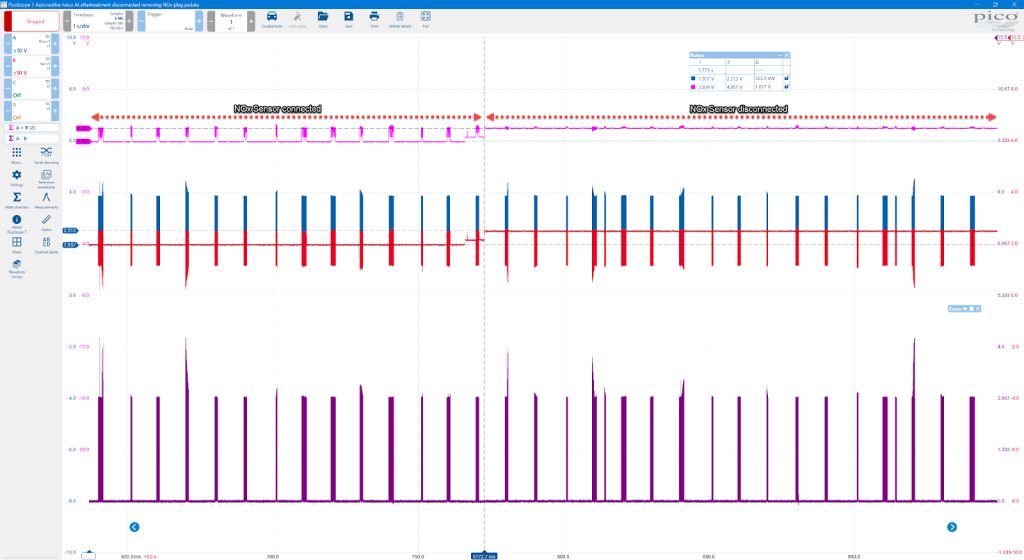
Task: Save the current waveform
Action: (x=348, y=19)
